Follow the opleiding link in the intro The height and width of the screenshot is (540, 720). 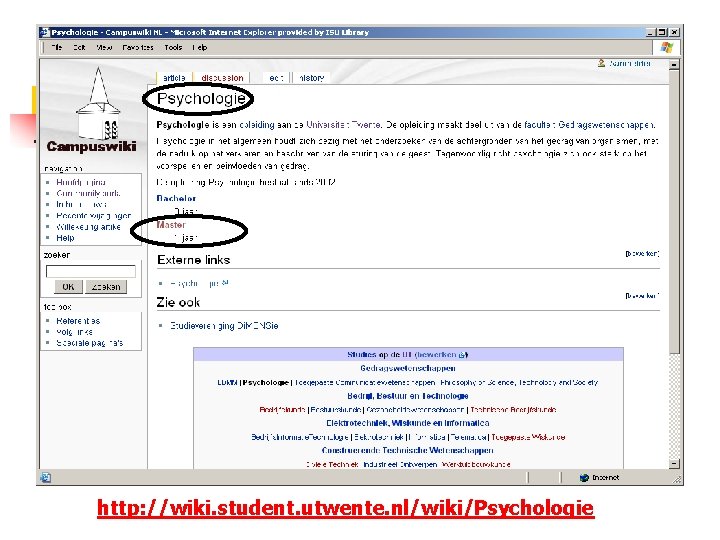point(257,124)
